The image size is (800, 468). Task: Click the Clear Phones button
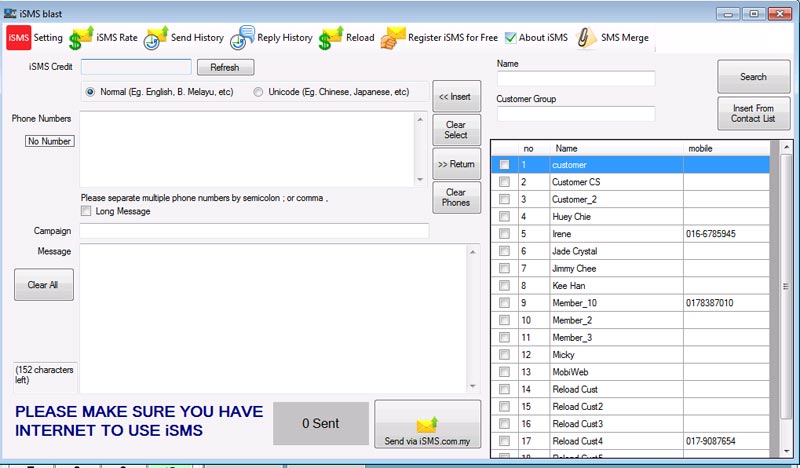coord(456,198)
